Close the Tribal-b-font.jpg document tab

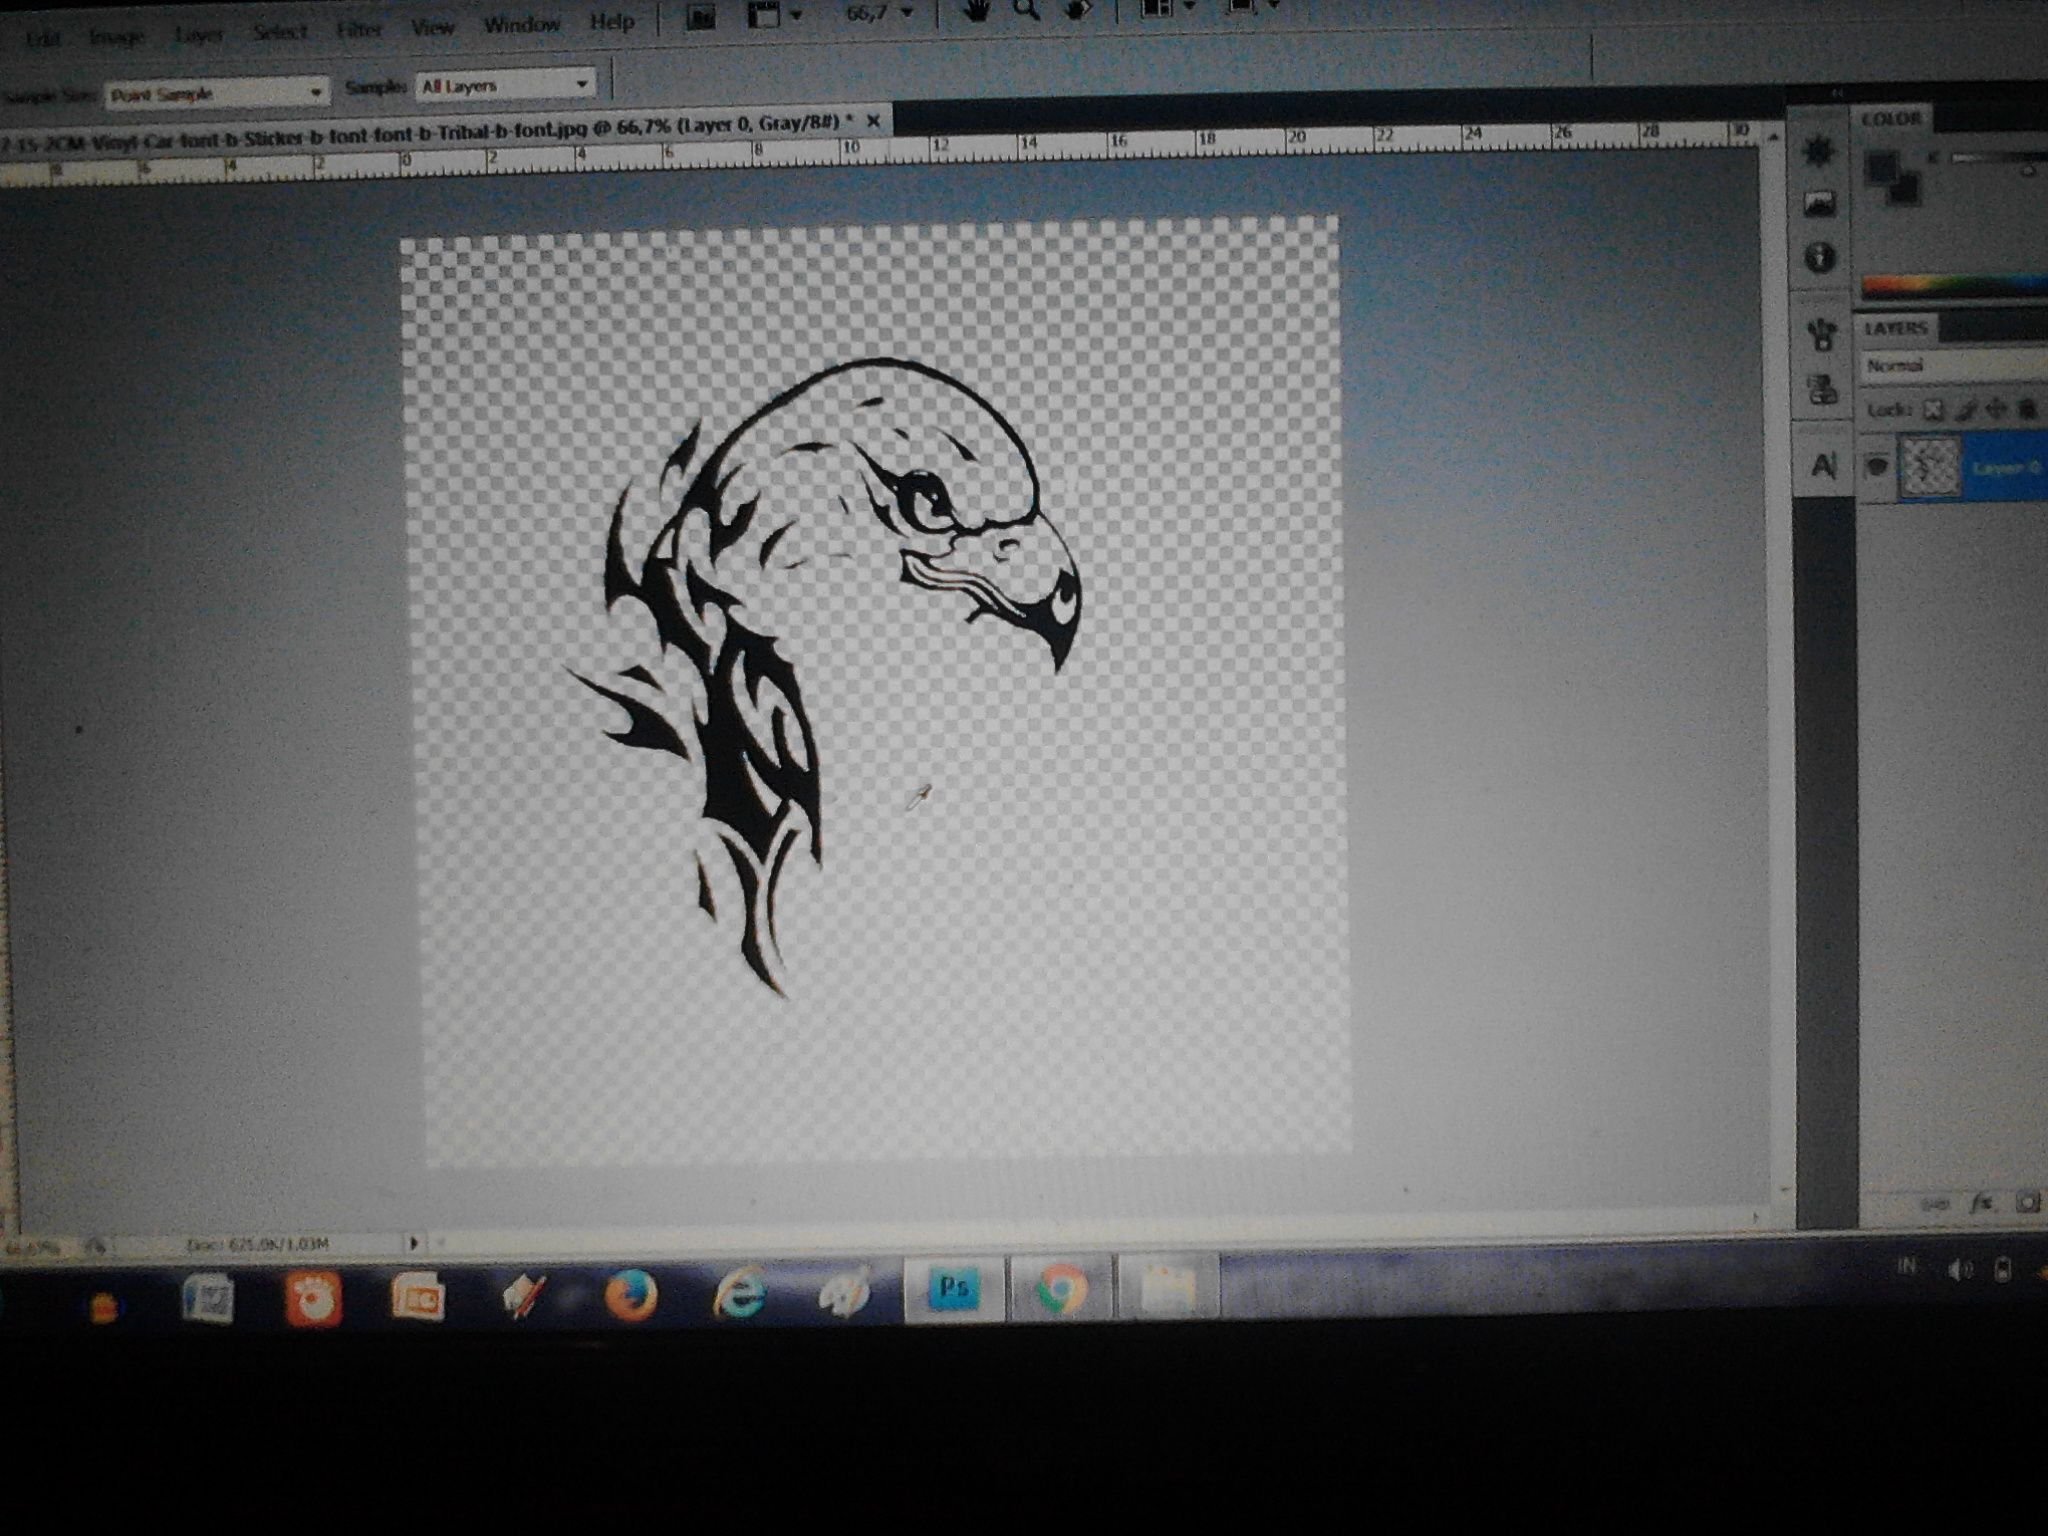(873, 121)
